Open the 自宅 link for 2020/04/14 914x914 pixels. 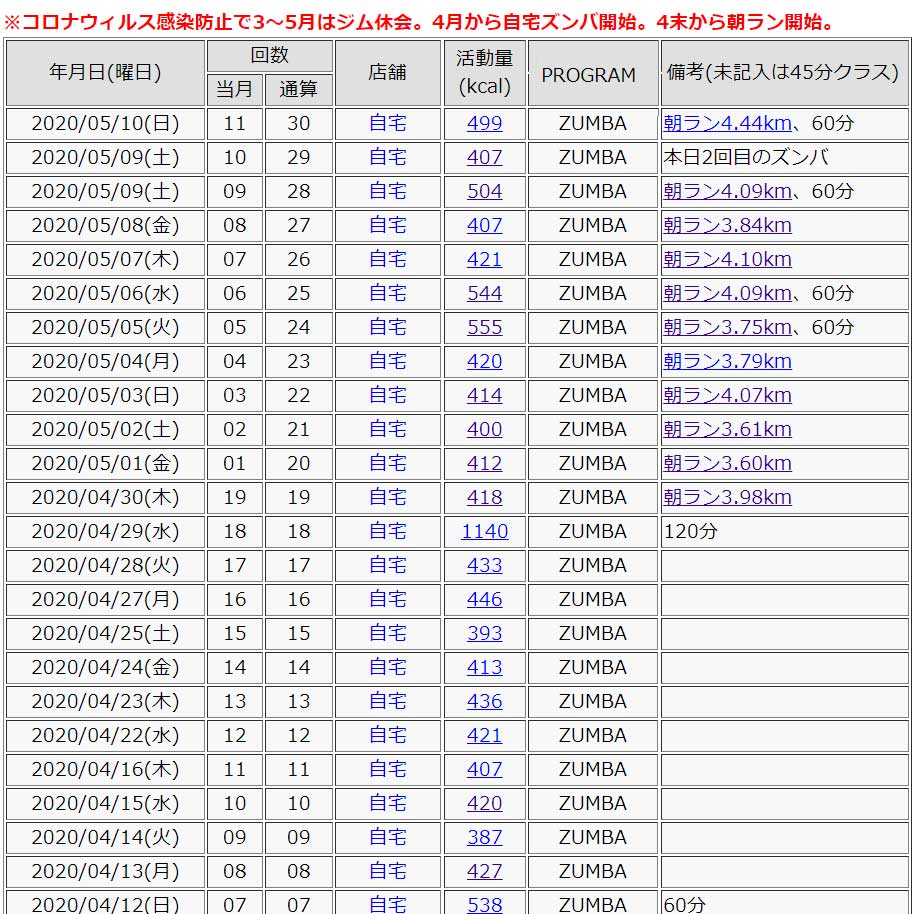click(388, 838)
